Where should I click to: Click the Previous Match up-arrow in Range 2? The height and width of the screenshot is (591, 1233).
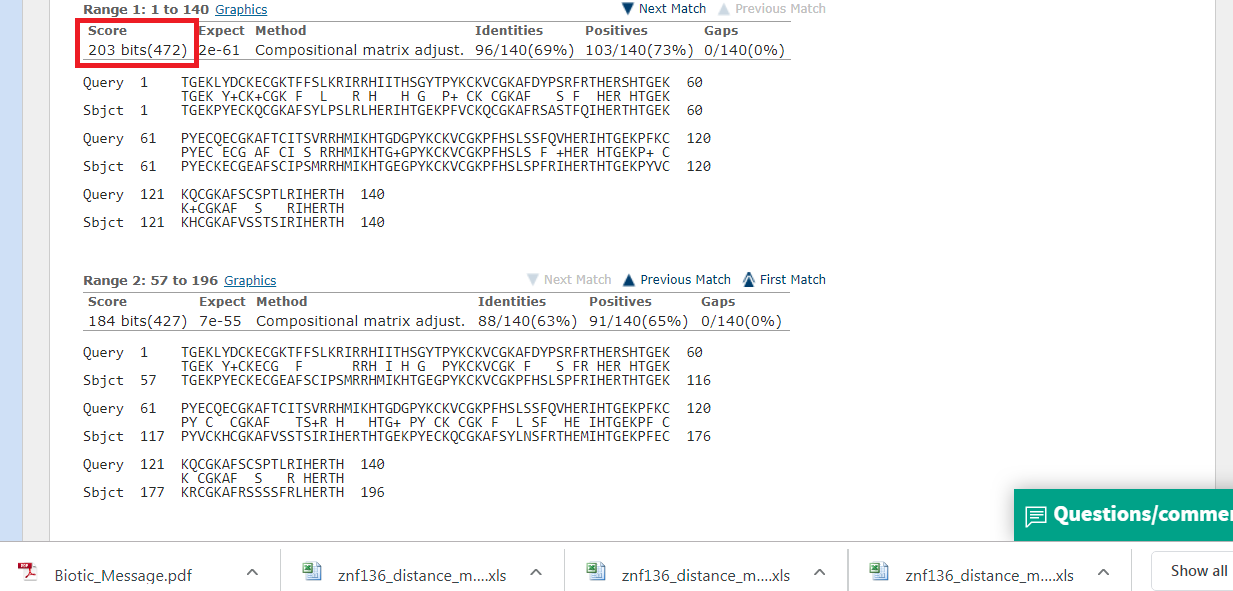[629, 280]
